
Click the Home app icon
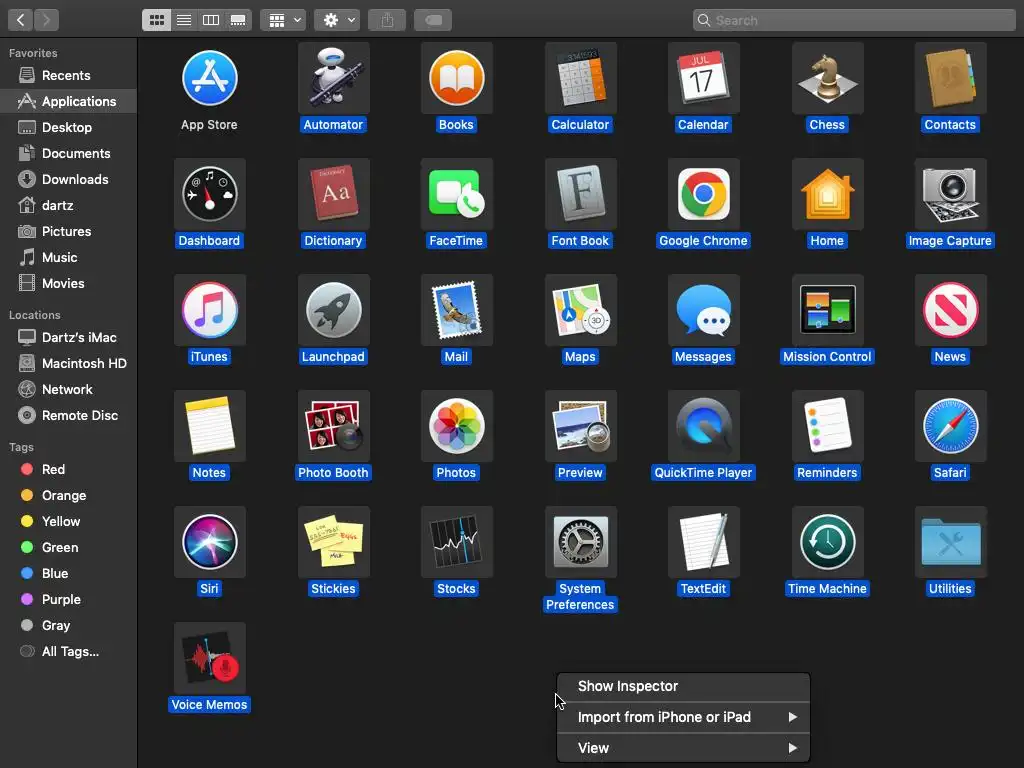(x=827, y=194)
